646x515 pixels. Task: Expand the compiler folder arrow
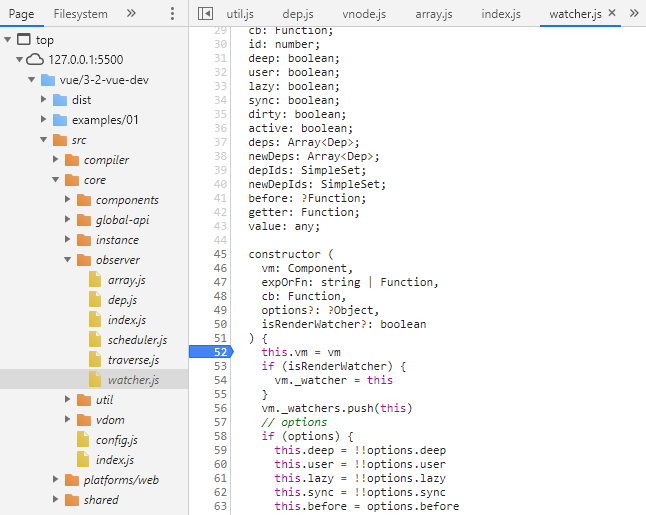[x=55, y=159]
